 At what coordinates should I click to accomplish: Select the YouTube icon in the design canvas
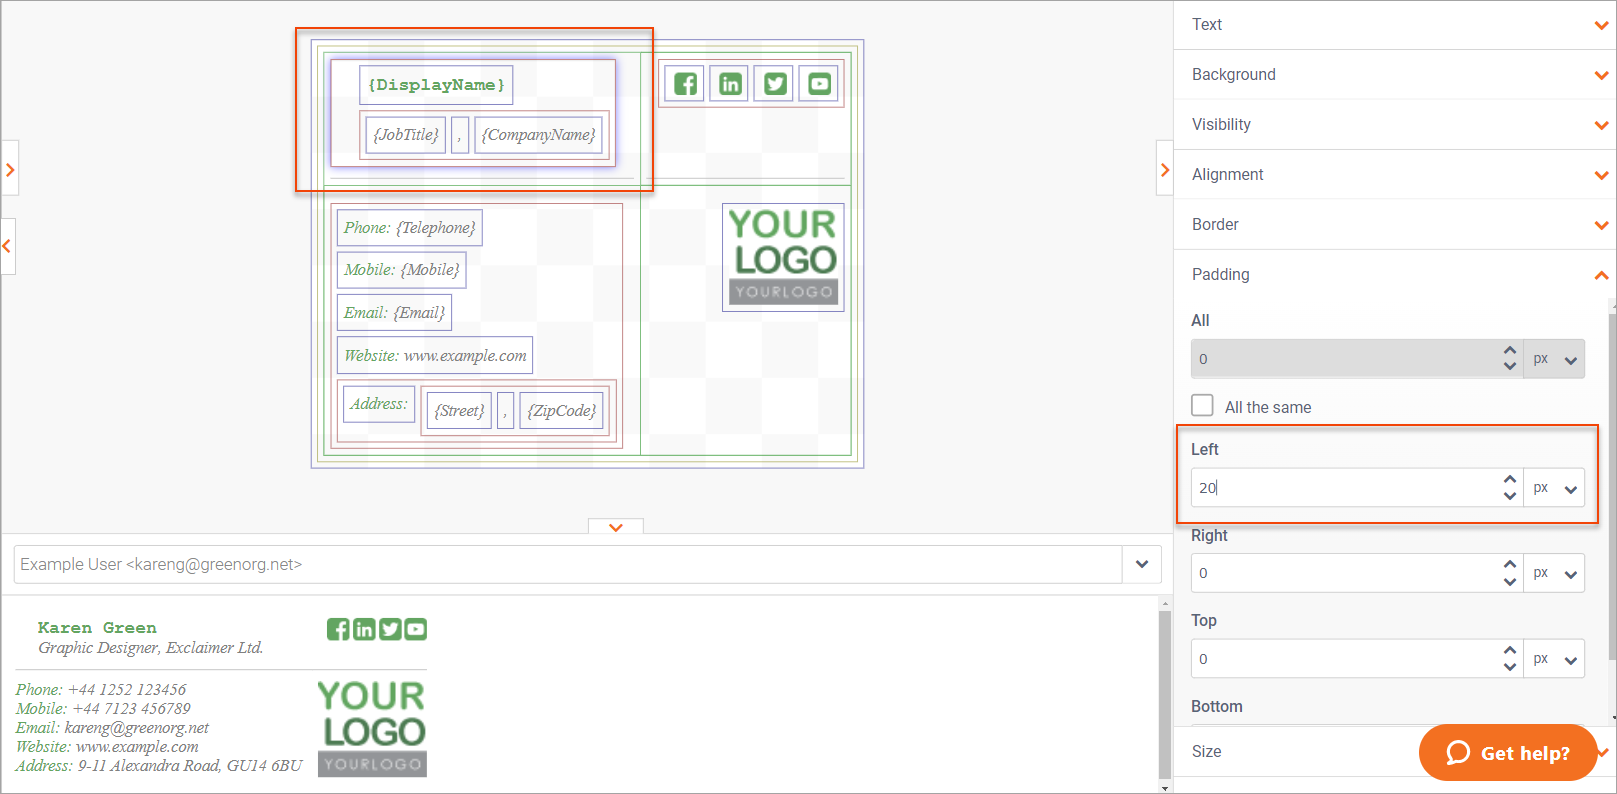tap(820, 84)
